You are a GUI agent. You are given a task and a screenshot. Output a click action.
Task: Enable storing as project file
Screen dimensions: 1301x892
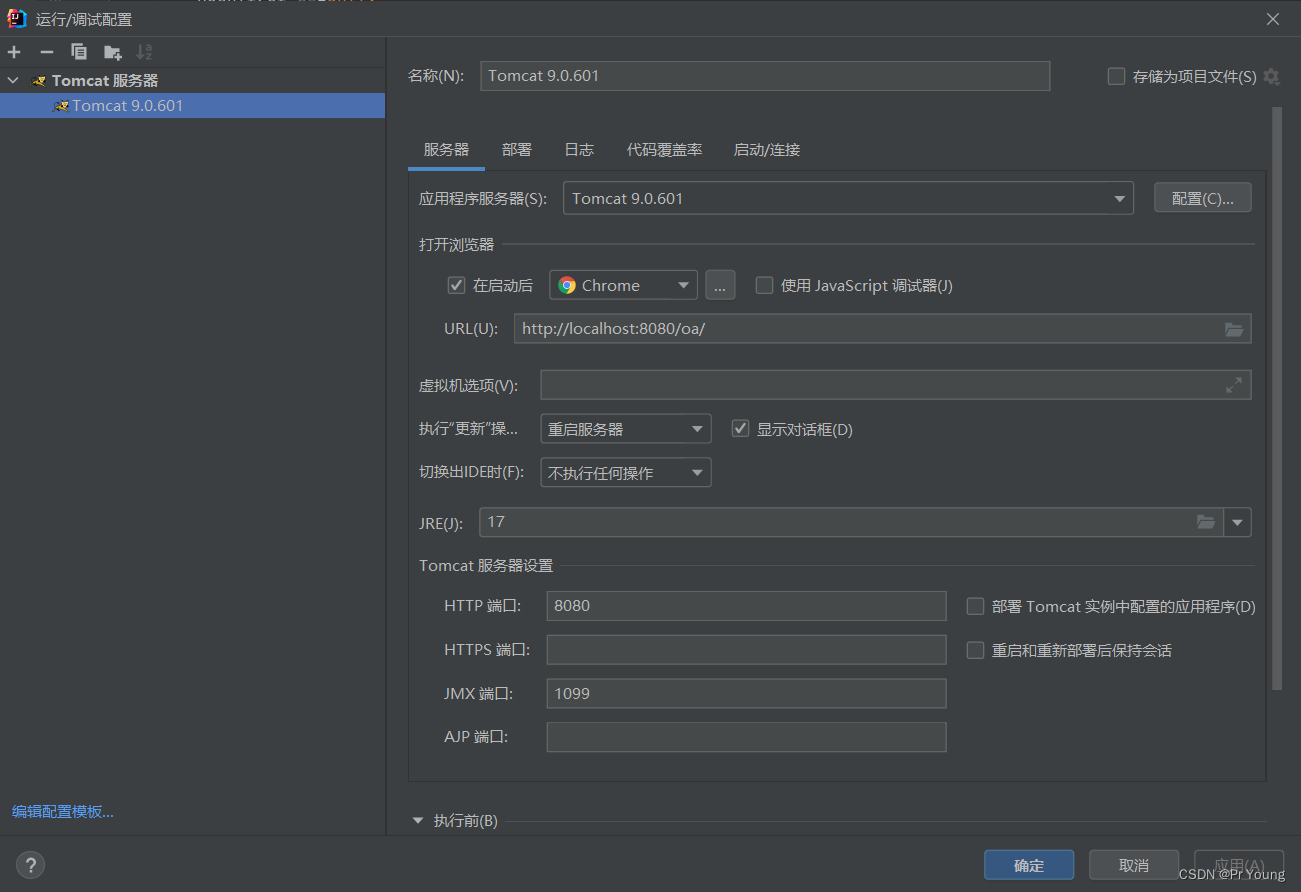(x=1115, y=76)
